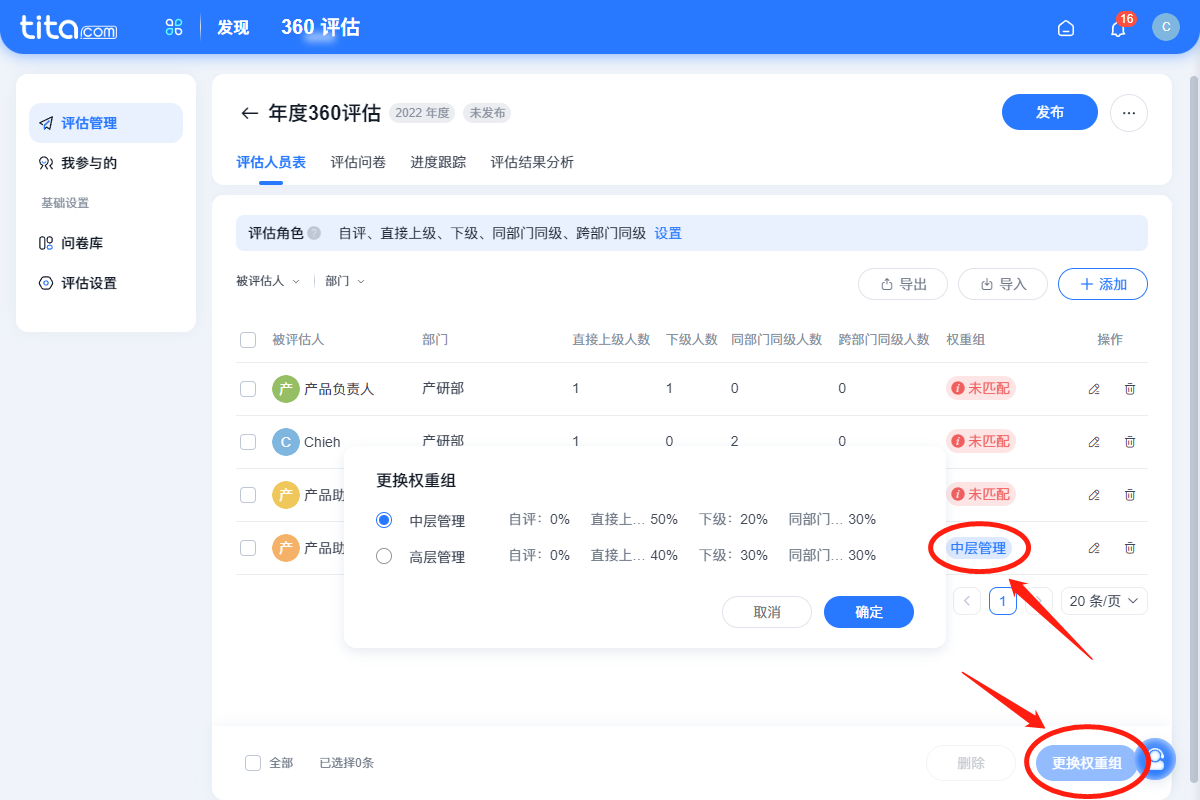Go to the home icon in the top bar

[1066, 28]
